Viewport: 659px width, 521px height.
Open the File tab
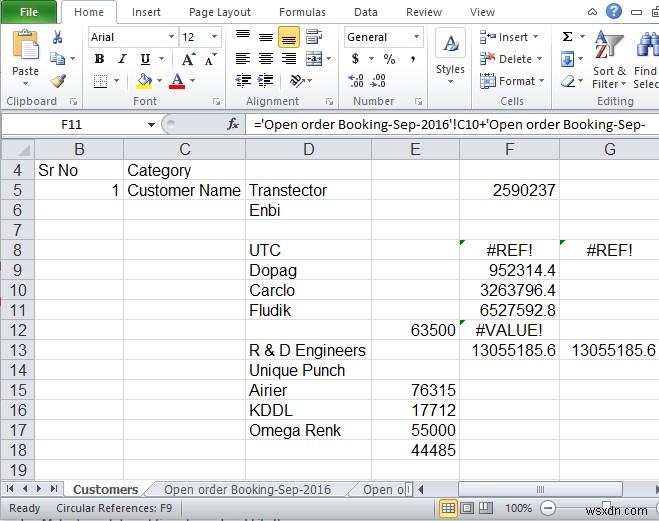[29, 12]
